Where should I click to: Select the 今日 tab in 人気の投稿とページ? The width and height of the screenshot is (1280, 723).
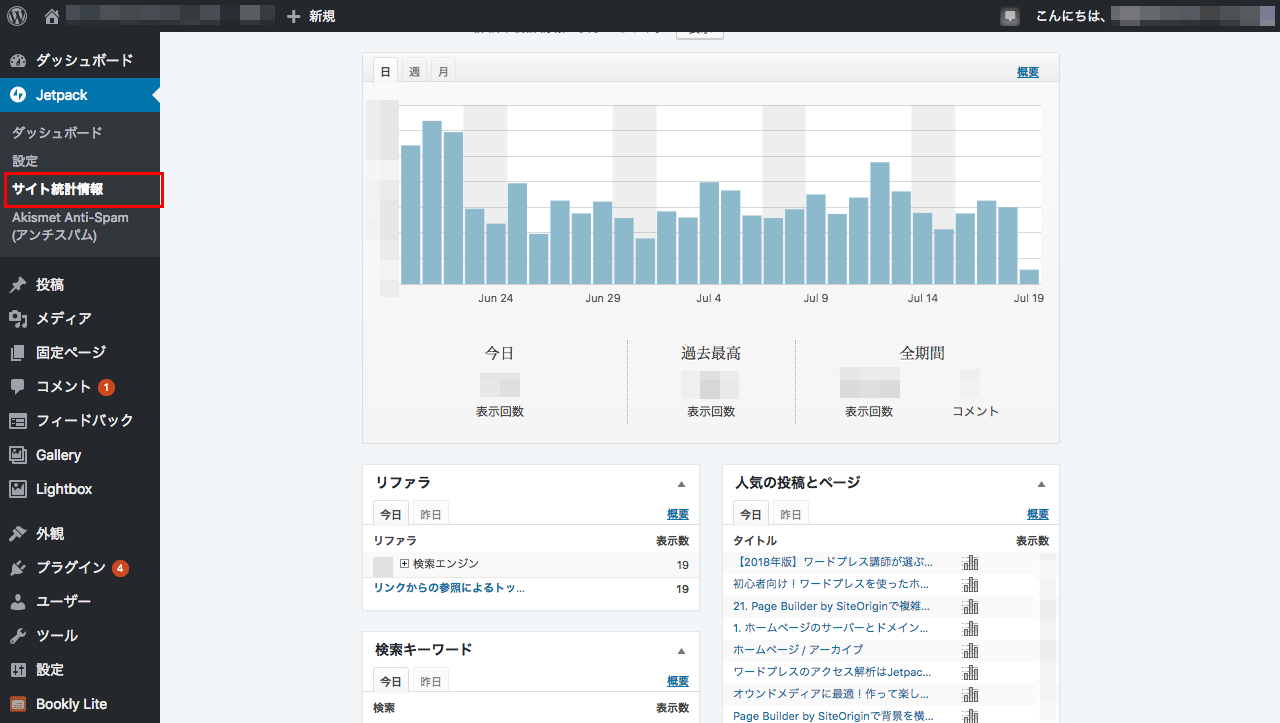tap(751, 513)
